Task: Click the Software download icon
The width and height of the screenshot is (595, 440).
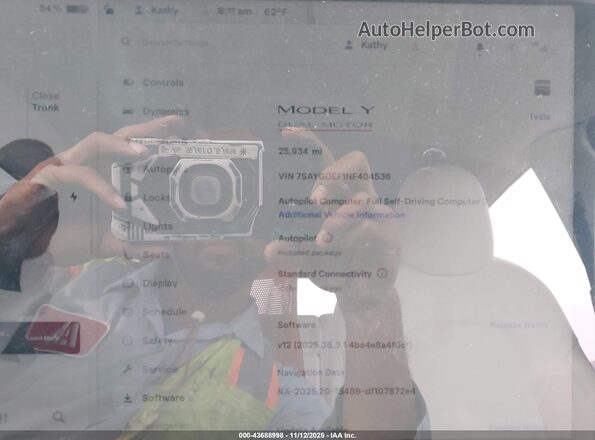Action: pos(128,398)
